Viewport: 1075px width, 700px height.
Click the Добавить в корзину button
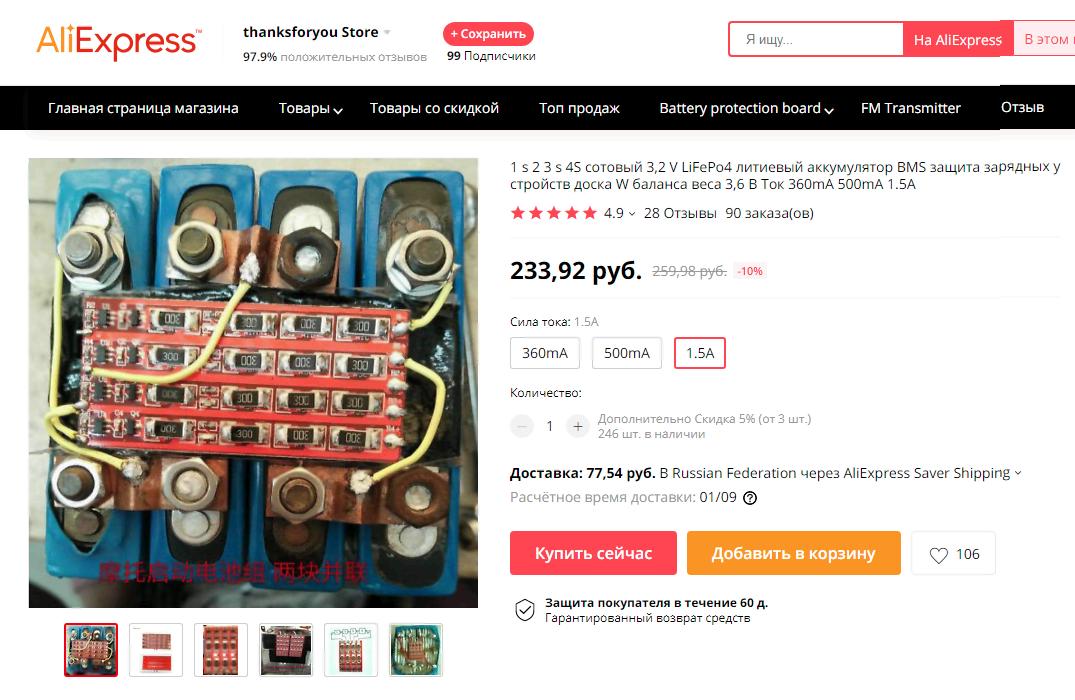(x=793, y=553)
